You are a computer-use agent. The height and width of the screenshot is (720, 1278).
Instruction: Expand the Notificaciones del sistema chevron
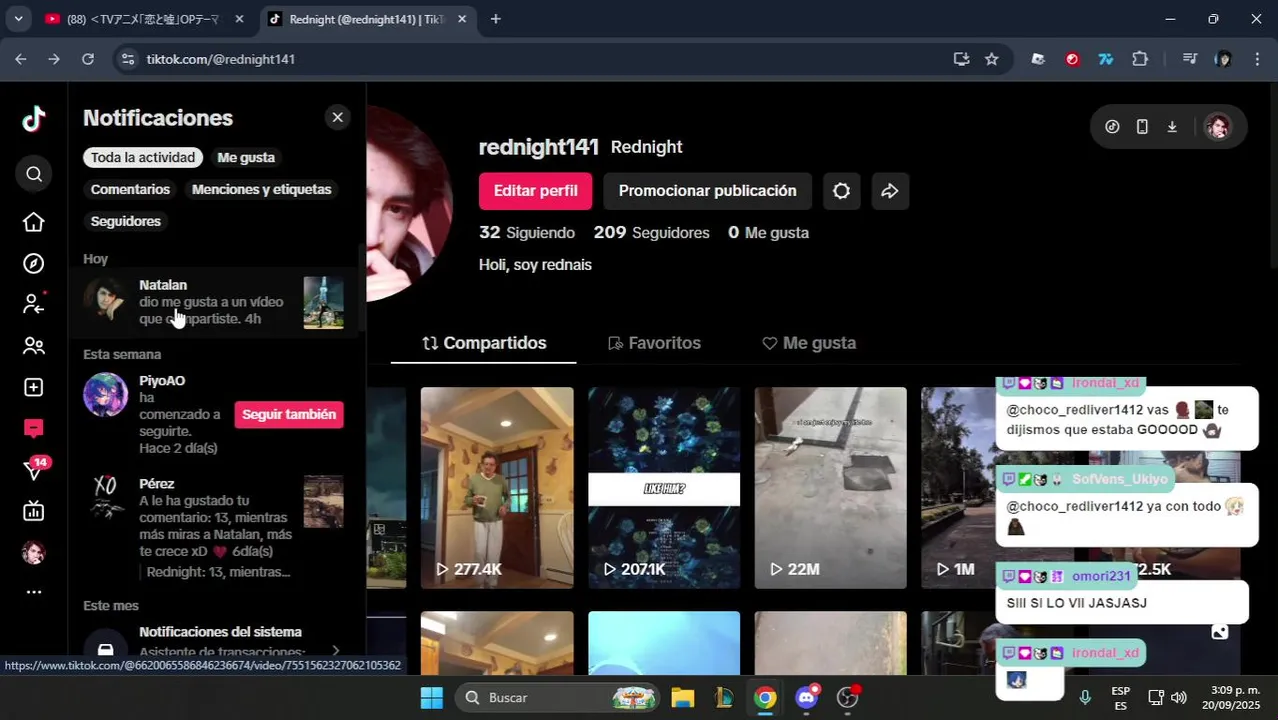[336, 650]
